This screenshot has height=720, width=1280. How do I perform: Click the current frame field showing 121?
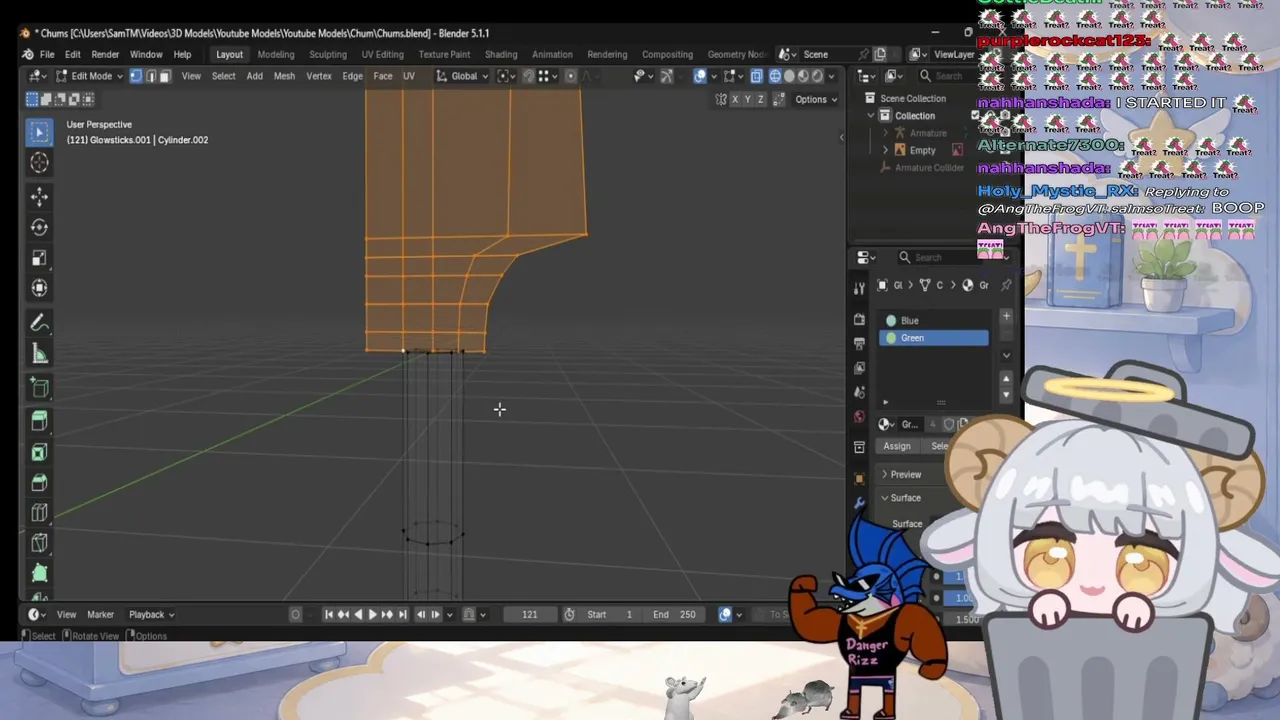(x=530, y=614)
